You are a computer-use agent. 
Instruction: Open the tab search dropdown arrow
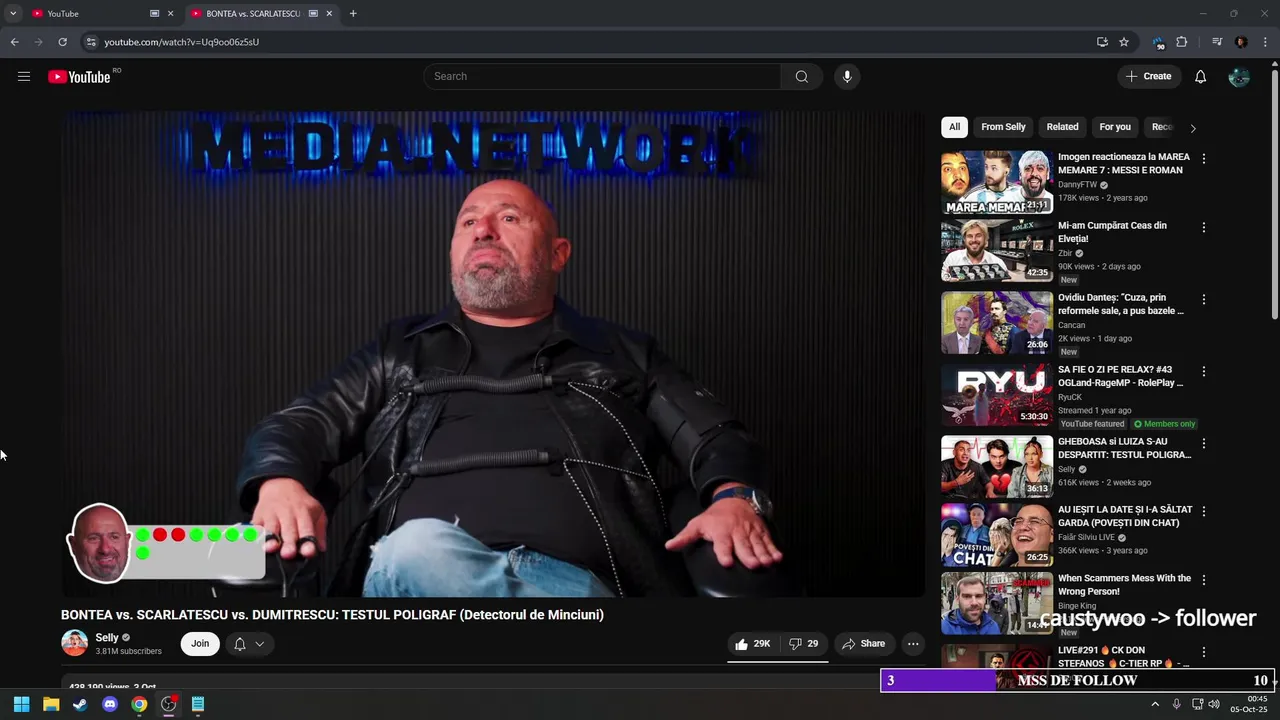(x=13, y=14)
